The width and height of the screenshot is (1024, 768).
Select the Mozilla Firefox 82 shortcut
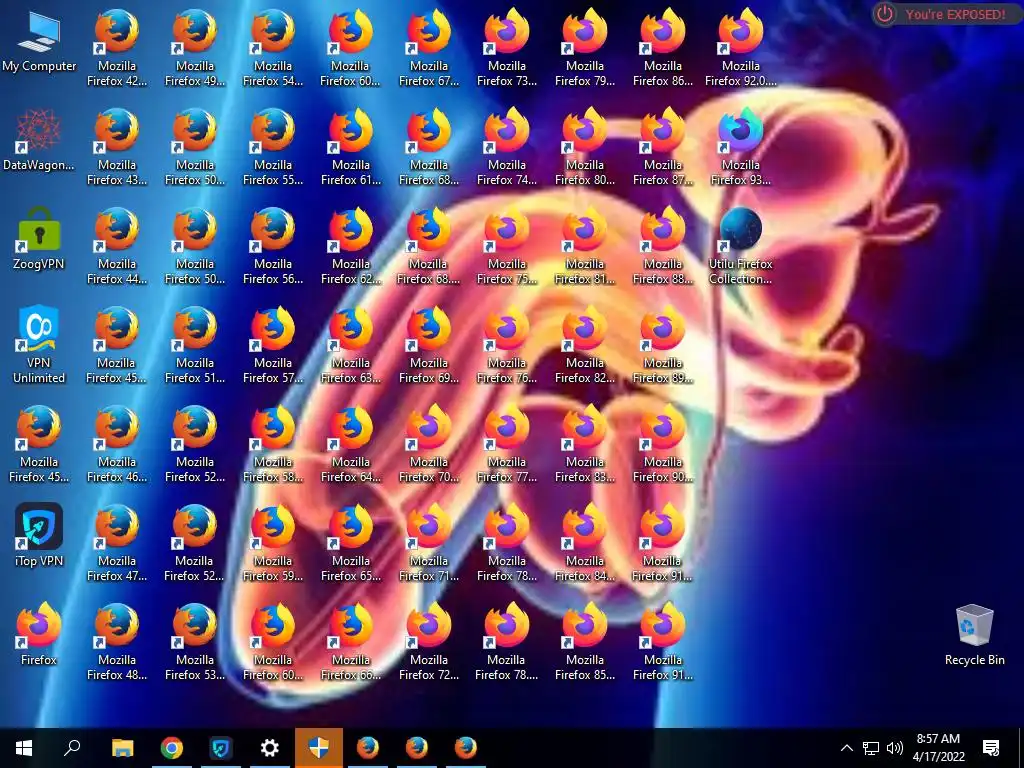click(585, 345)
